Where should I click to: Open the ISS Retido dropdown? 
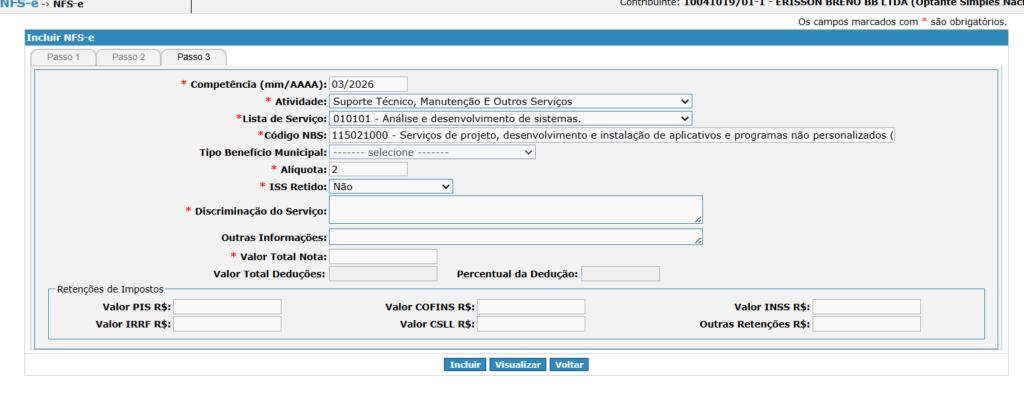click(391, 186)
